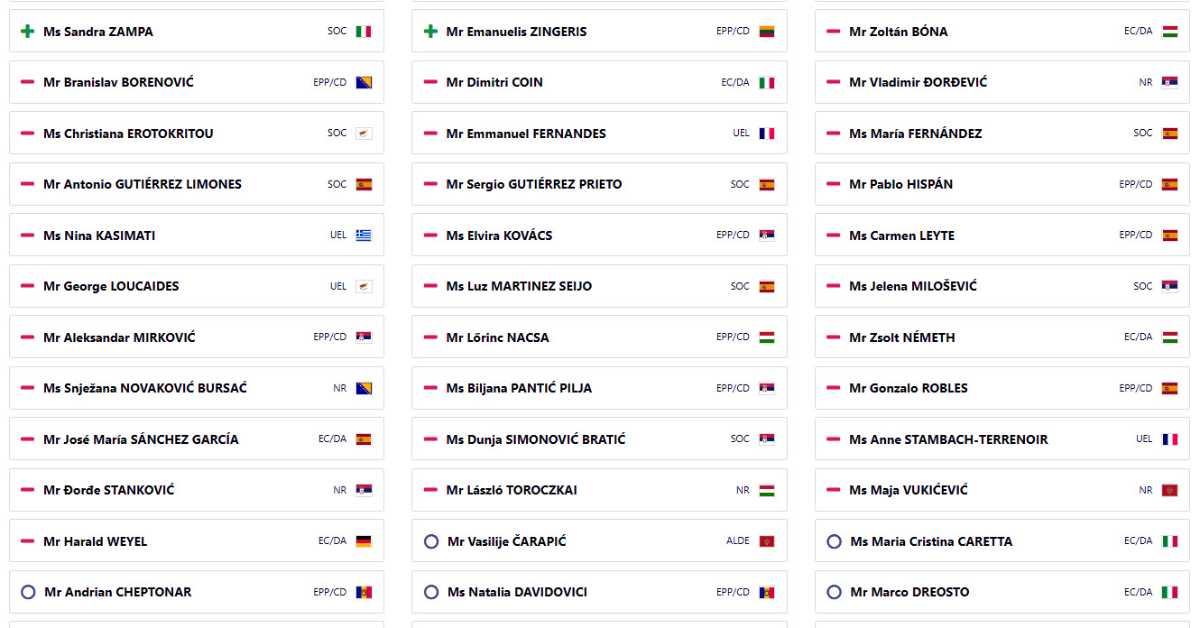This screenshot has width=1200, height=628.
Task: Click the French flag next to Emmanuel FERNANDES
Action: point(767,134)
